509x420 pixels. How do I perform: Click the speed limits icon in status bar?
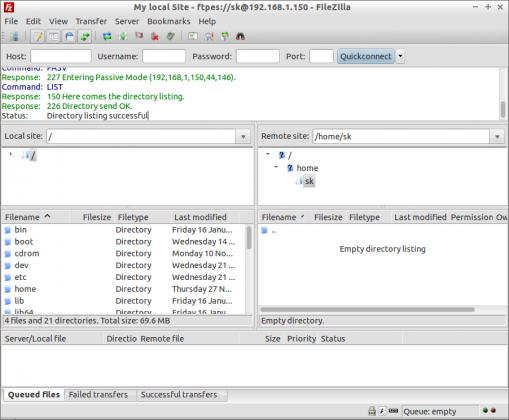tap(382, 411)
